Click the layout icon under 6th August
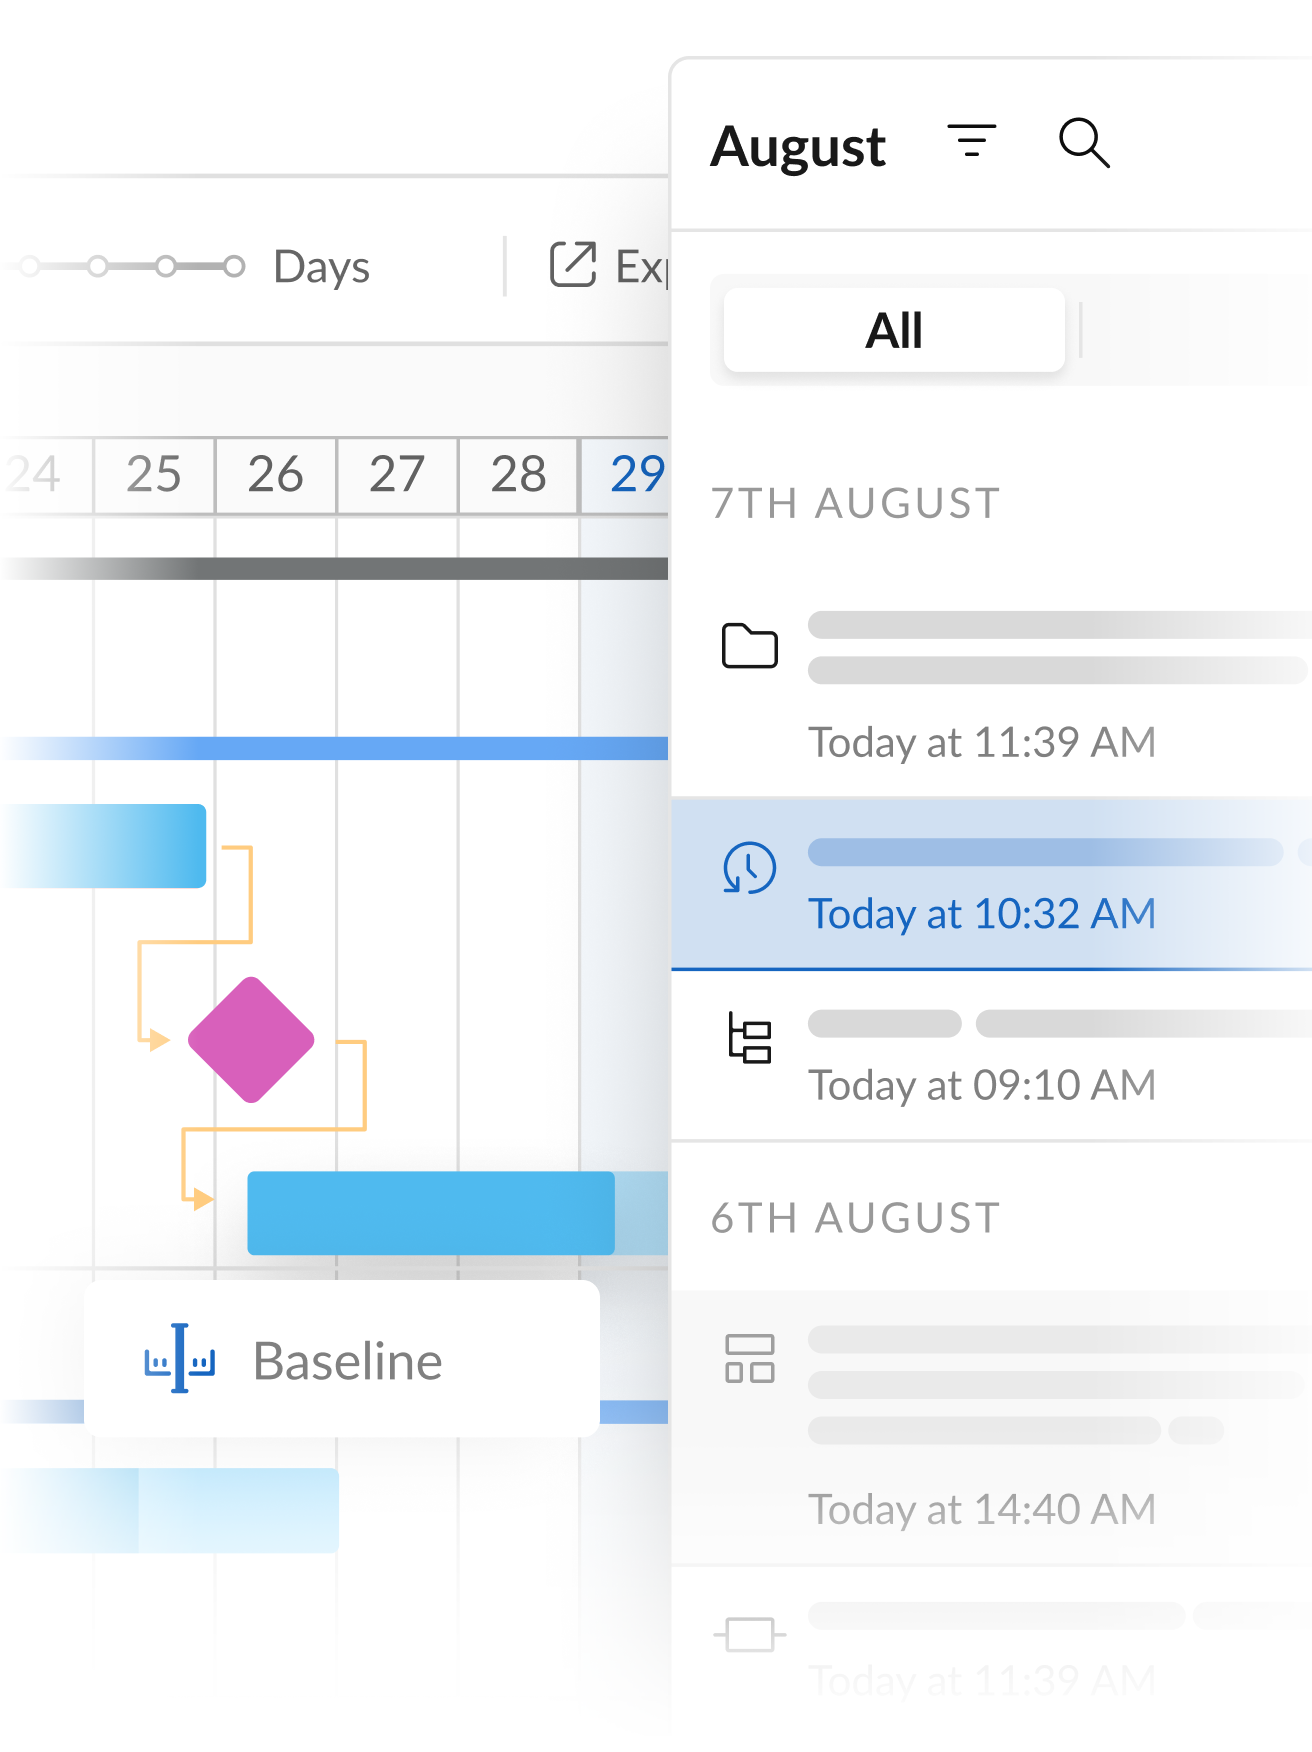 tap(749, 1359)
